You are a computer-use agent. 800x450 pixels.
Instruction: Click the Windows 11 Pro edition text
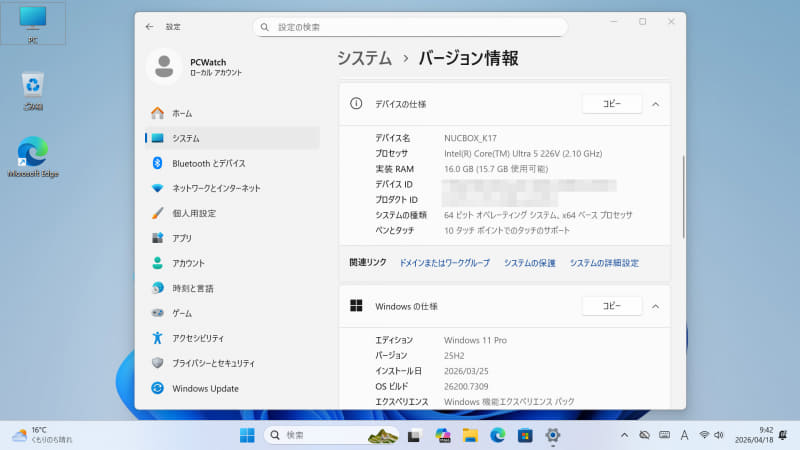[x=475, y=340]
